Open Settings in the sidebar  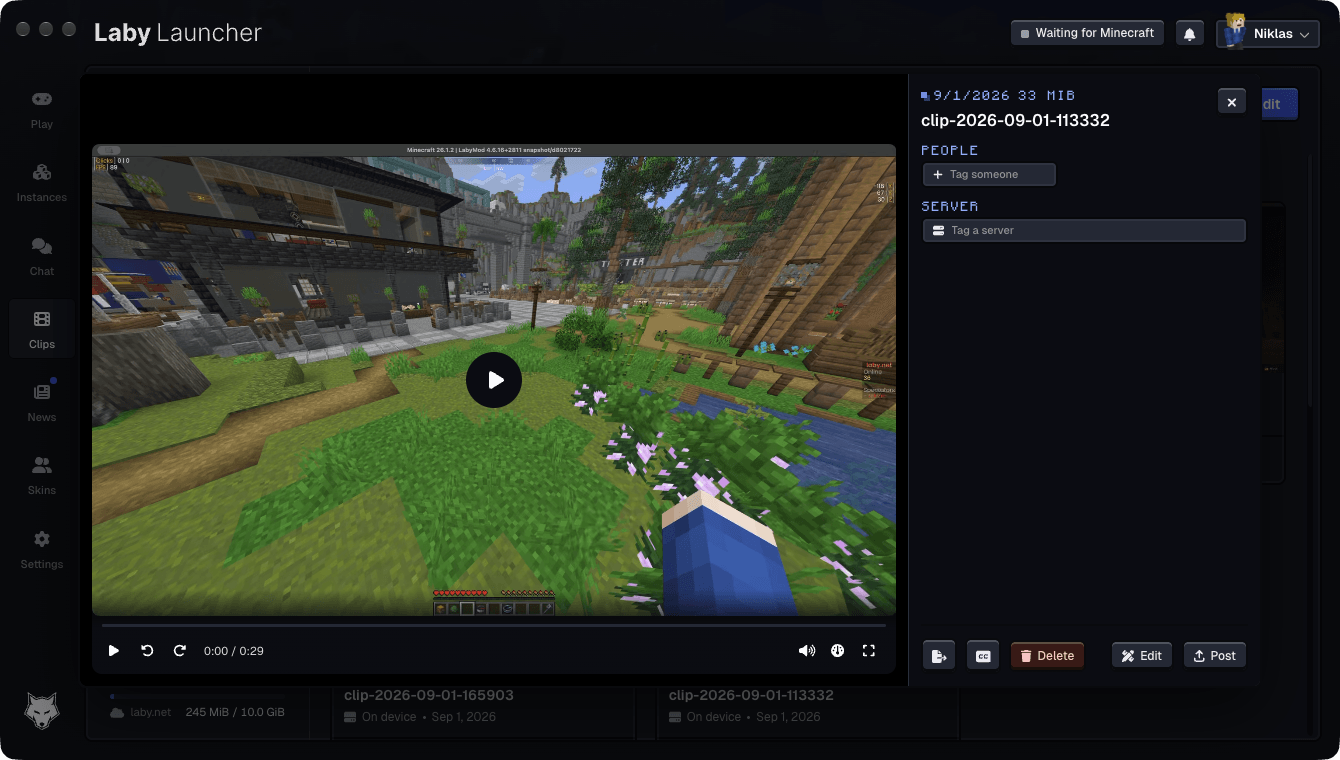click(x=42, y=550)
